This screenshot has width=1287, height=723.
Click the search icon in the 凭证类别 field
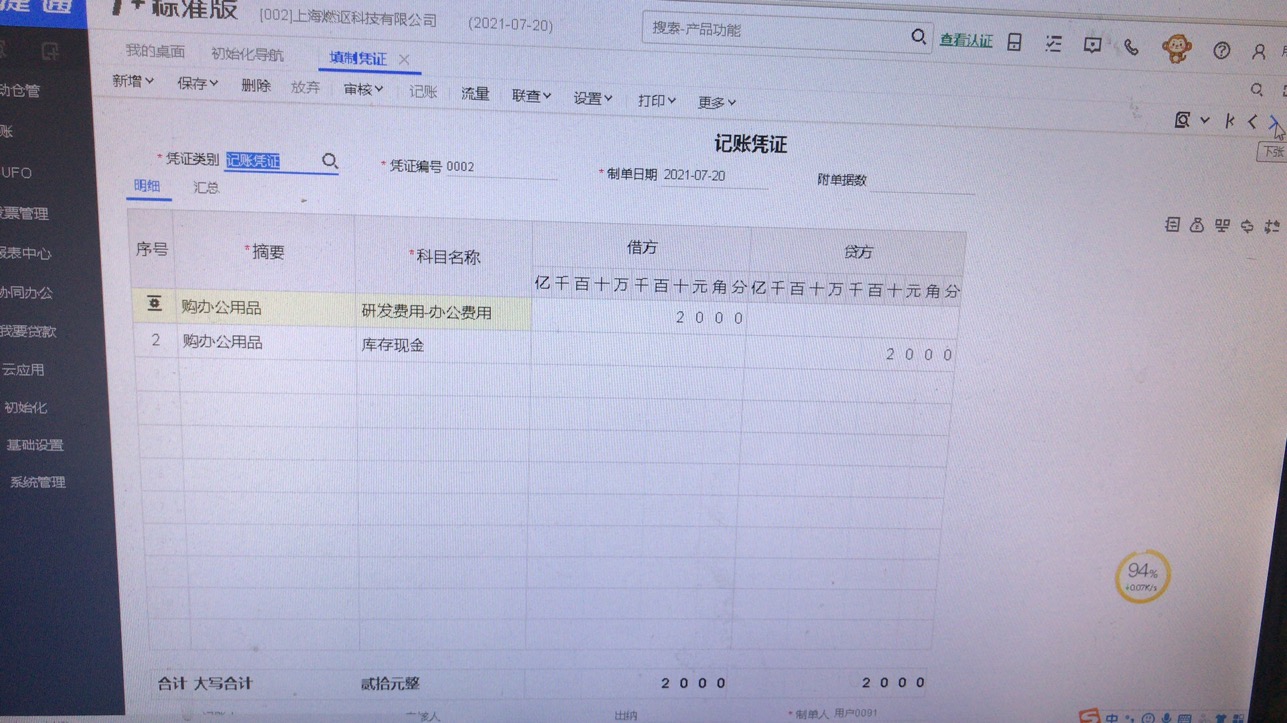click(329, 160)
